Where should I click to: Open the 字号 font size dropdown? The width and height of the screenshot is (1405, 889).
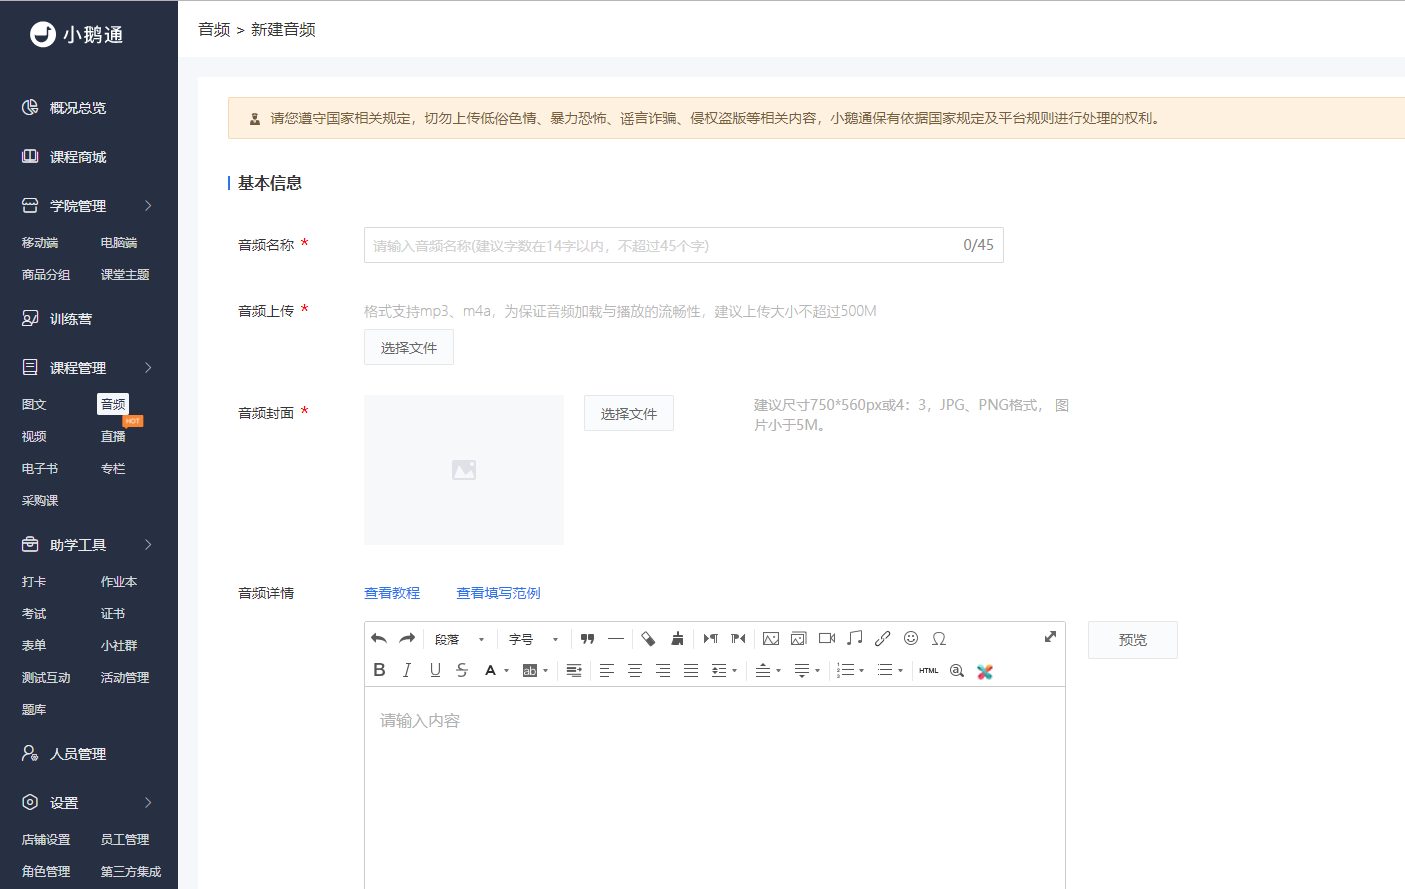534,639
